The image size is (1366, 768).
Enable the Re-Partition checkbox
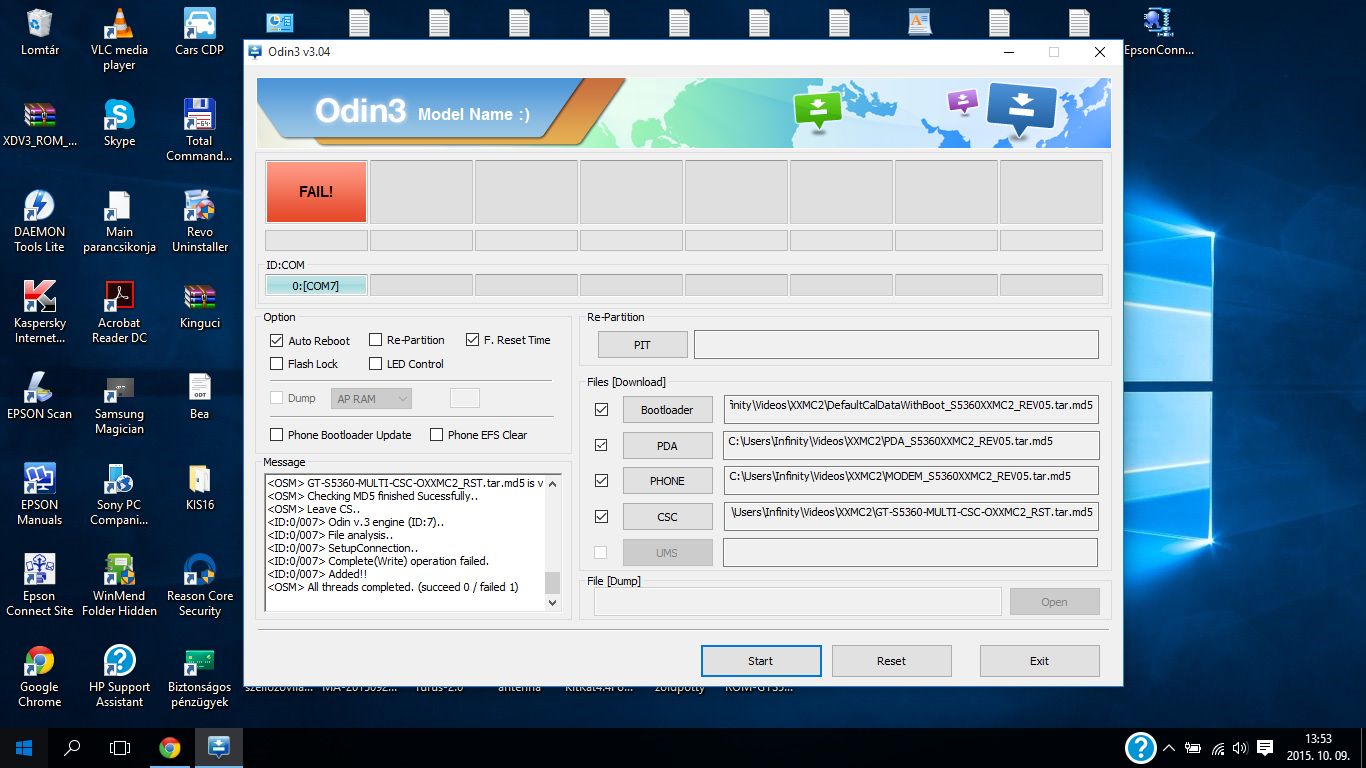pyautogui.click(x=376, y=340)
